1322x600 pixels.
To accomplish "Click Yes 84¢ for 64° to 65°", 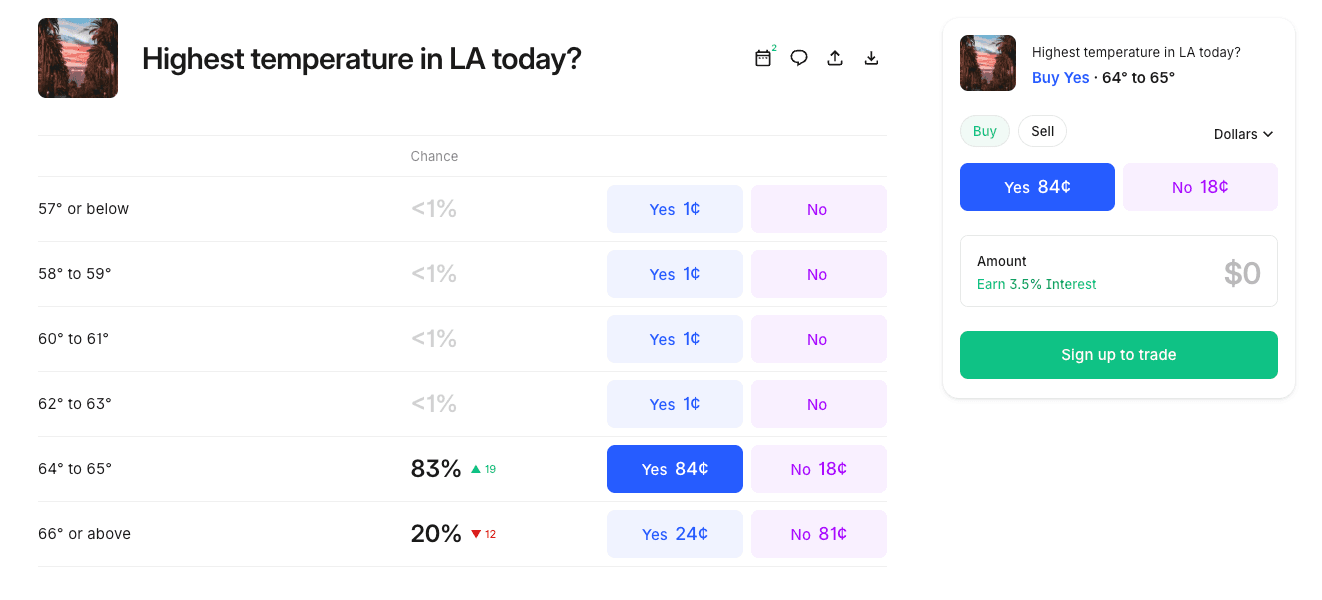I will point(674,469).
